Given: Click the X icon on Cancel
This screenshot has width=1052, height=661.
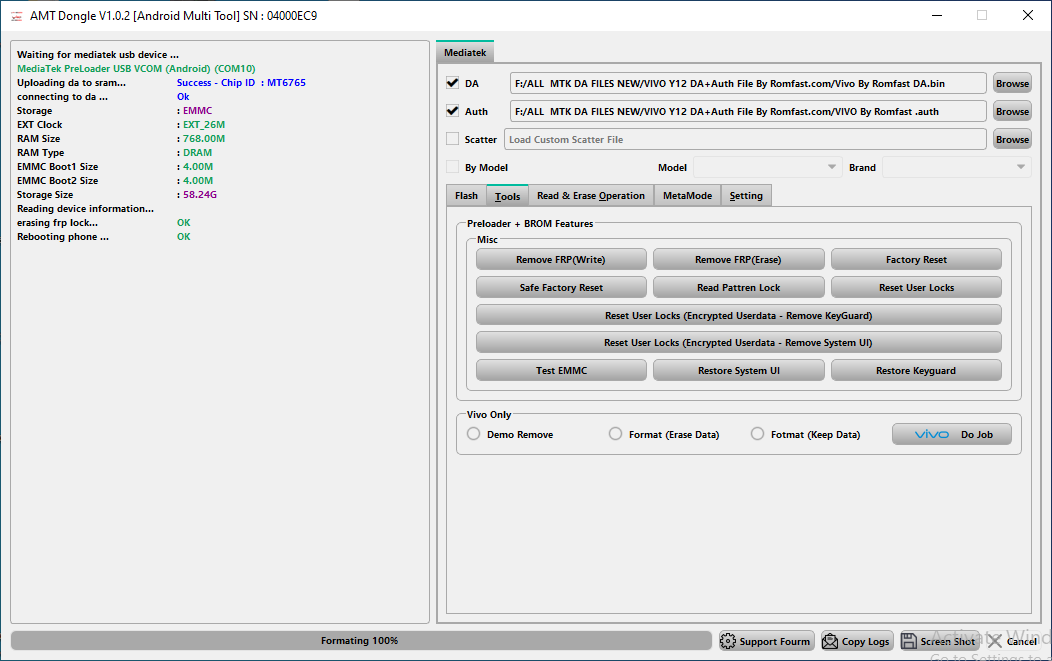Looking at the screenshot, I should (x=994, y=642).
